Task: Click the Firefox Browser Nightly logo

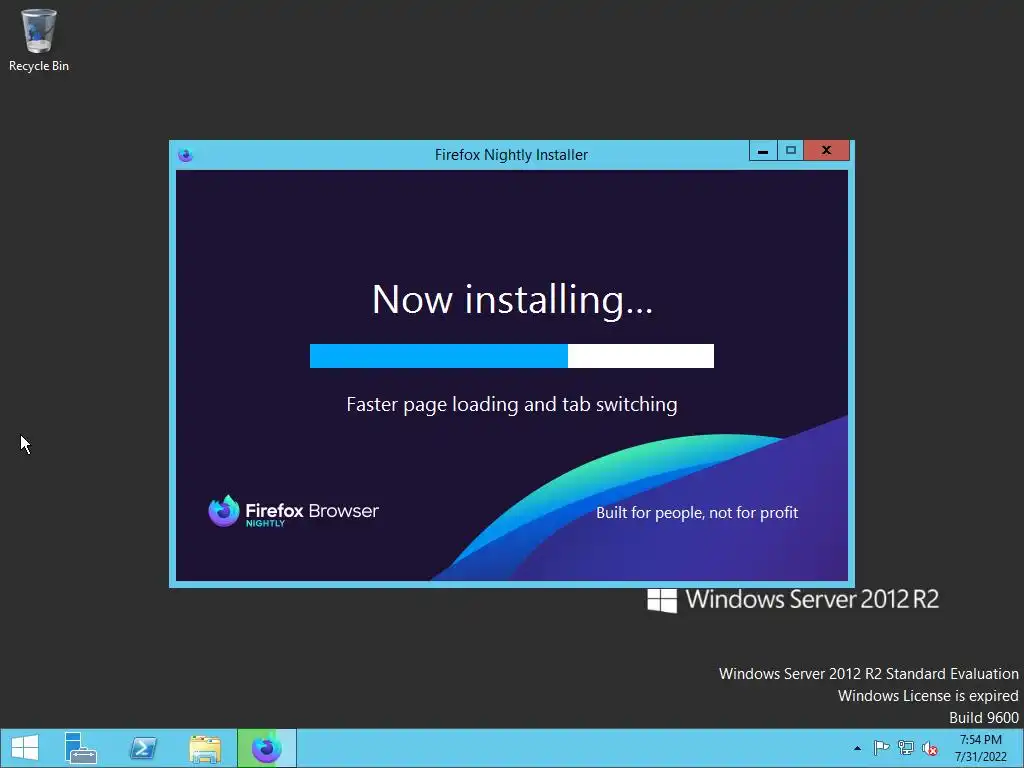Action: pos(293,511)
